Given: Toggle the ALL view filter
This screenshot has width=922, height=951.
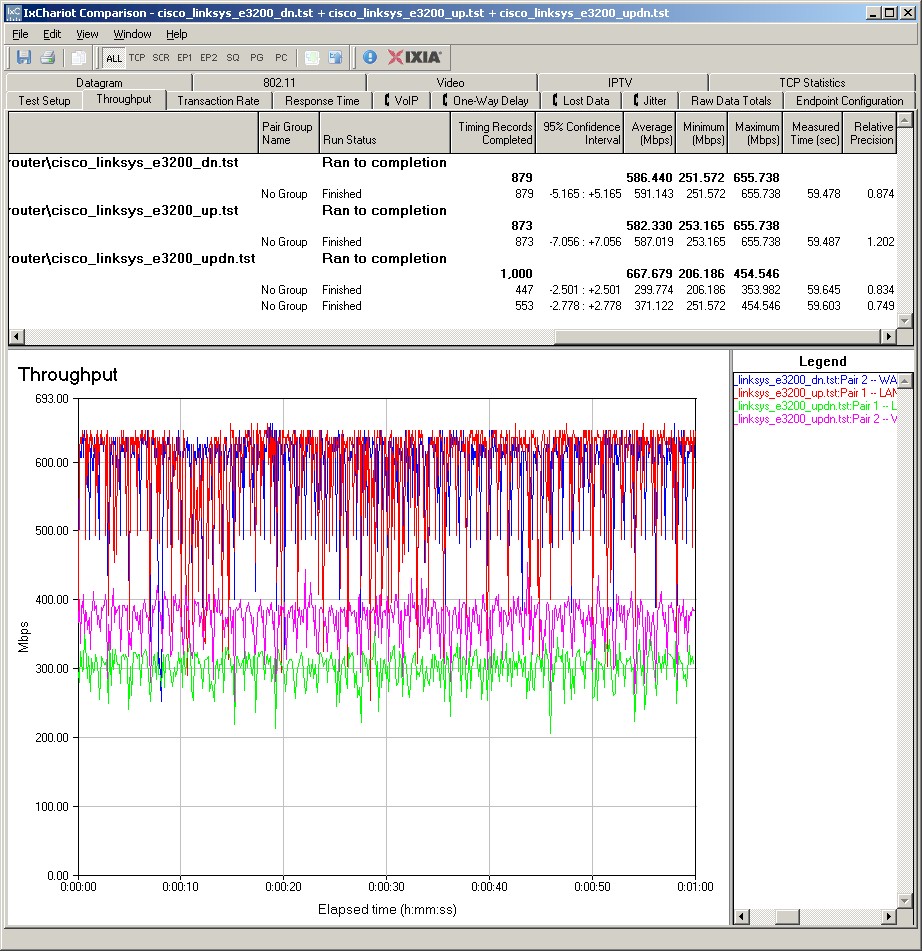Looking at the screenshot, I should [x=113, y=58].
